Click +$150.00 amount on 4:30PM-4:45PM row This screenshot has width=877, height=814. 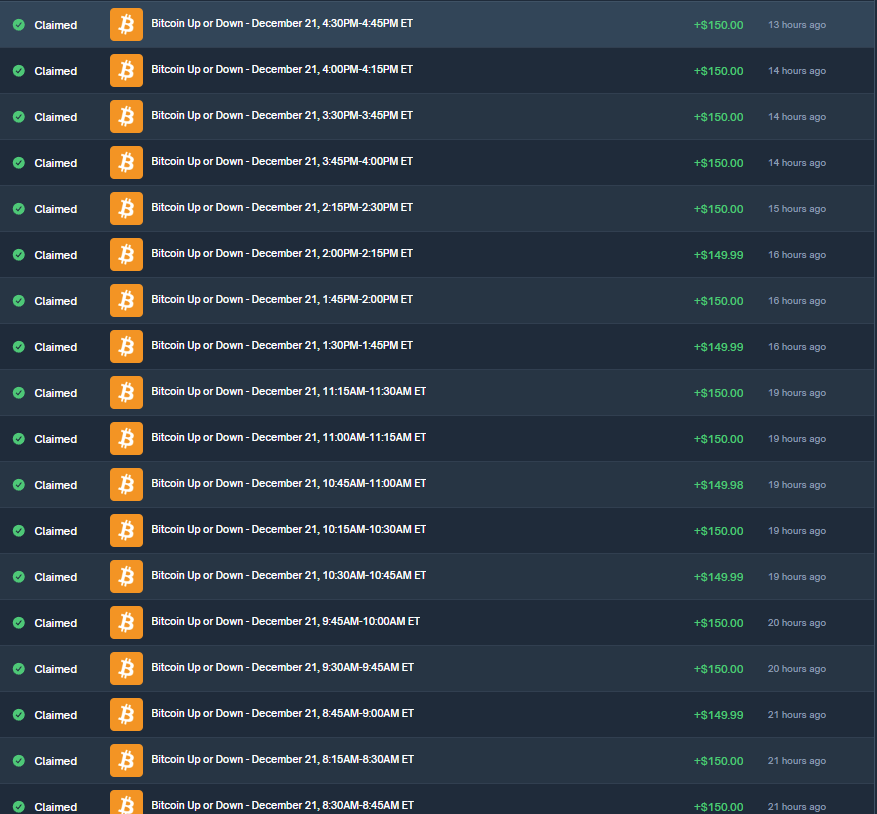(719, 25)
